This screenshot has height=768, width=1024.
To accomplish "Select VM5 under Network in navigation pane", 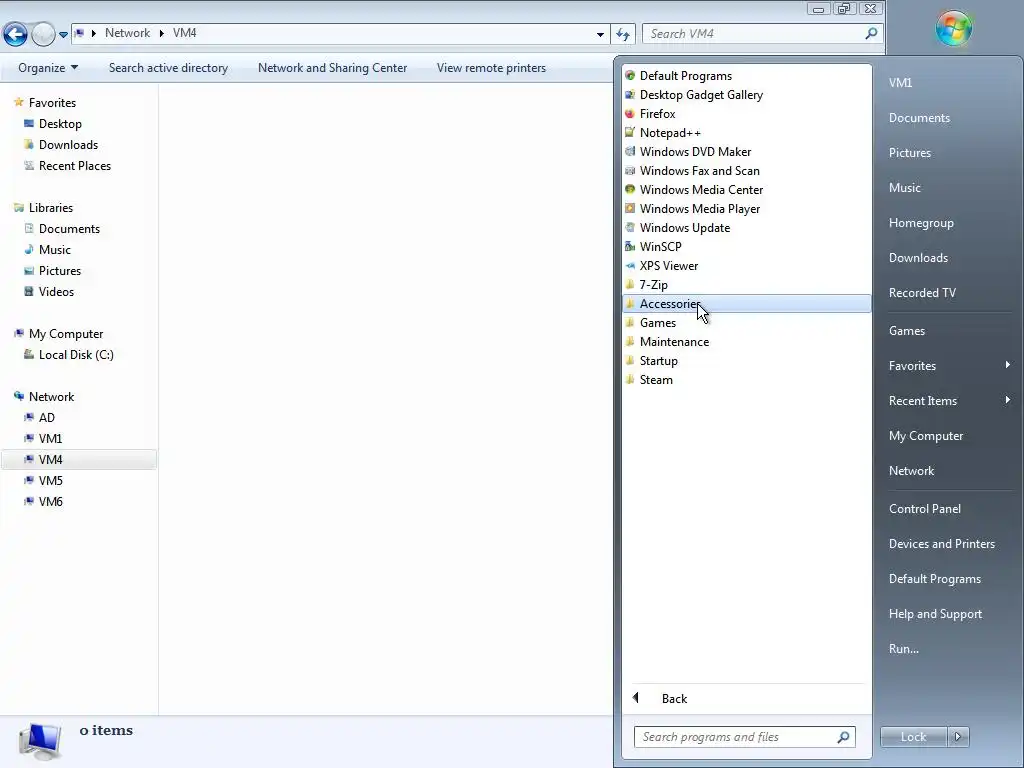I will (x=50, y=481).
